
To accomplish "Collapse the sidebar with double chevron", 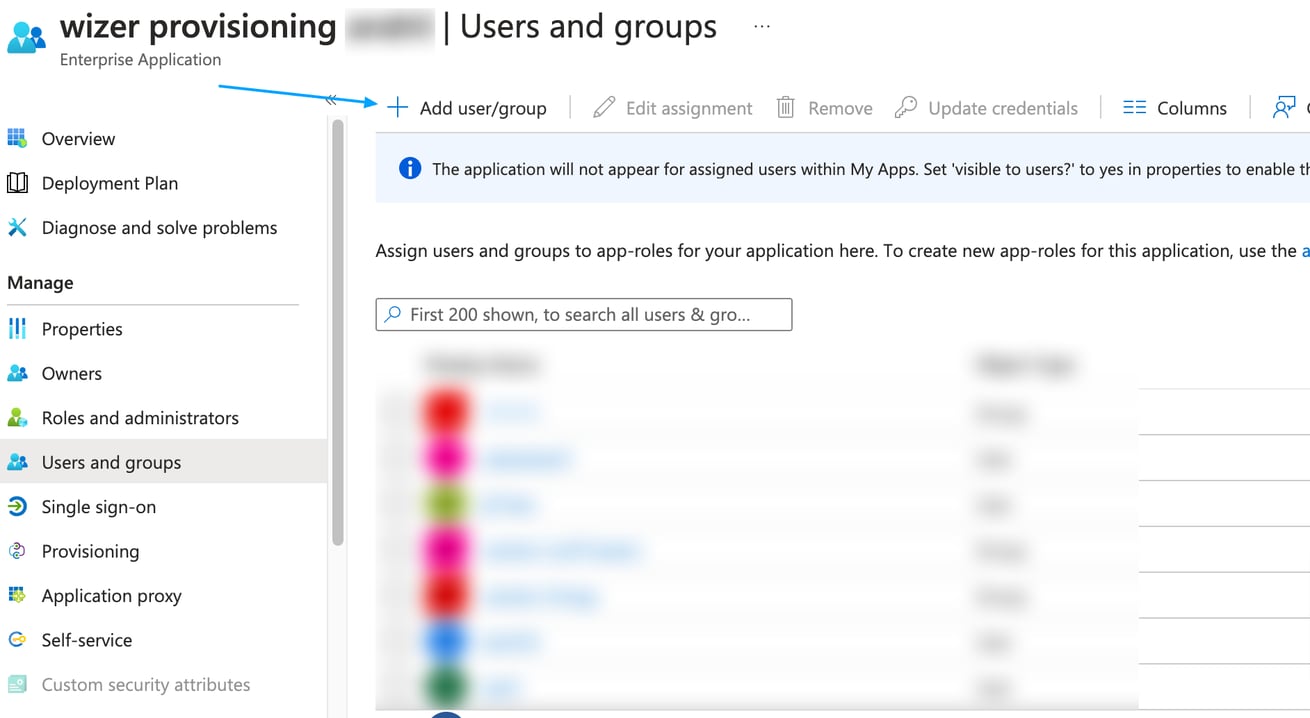I will pos(331,99).
